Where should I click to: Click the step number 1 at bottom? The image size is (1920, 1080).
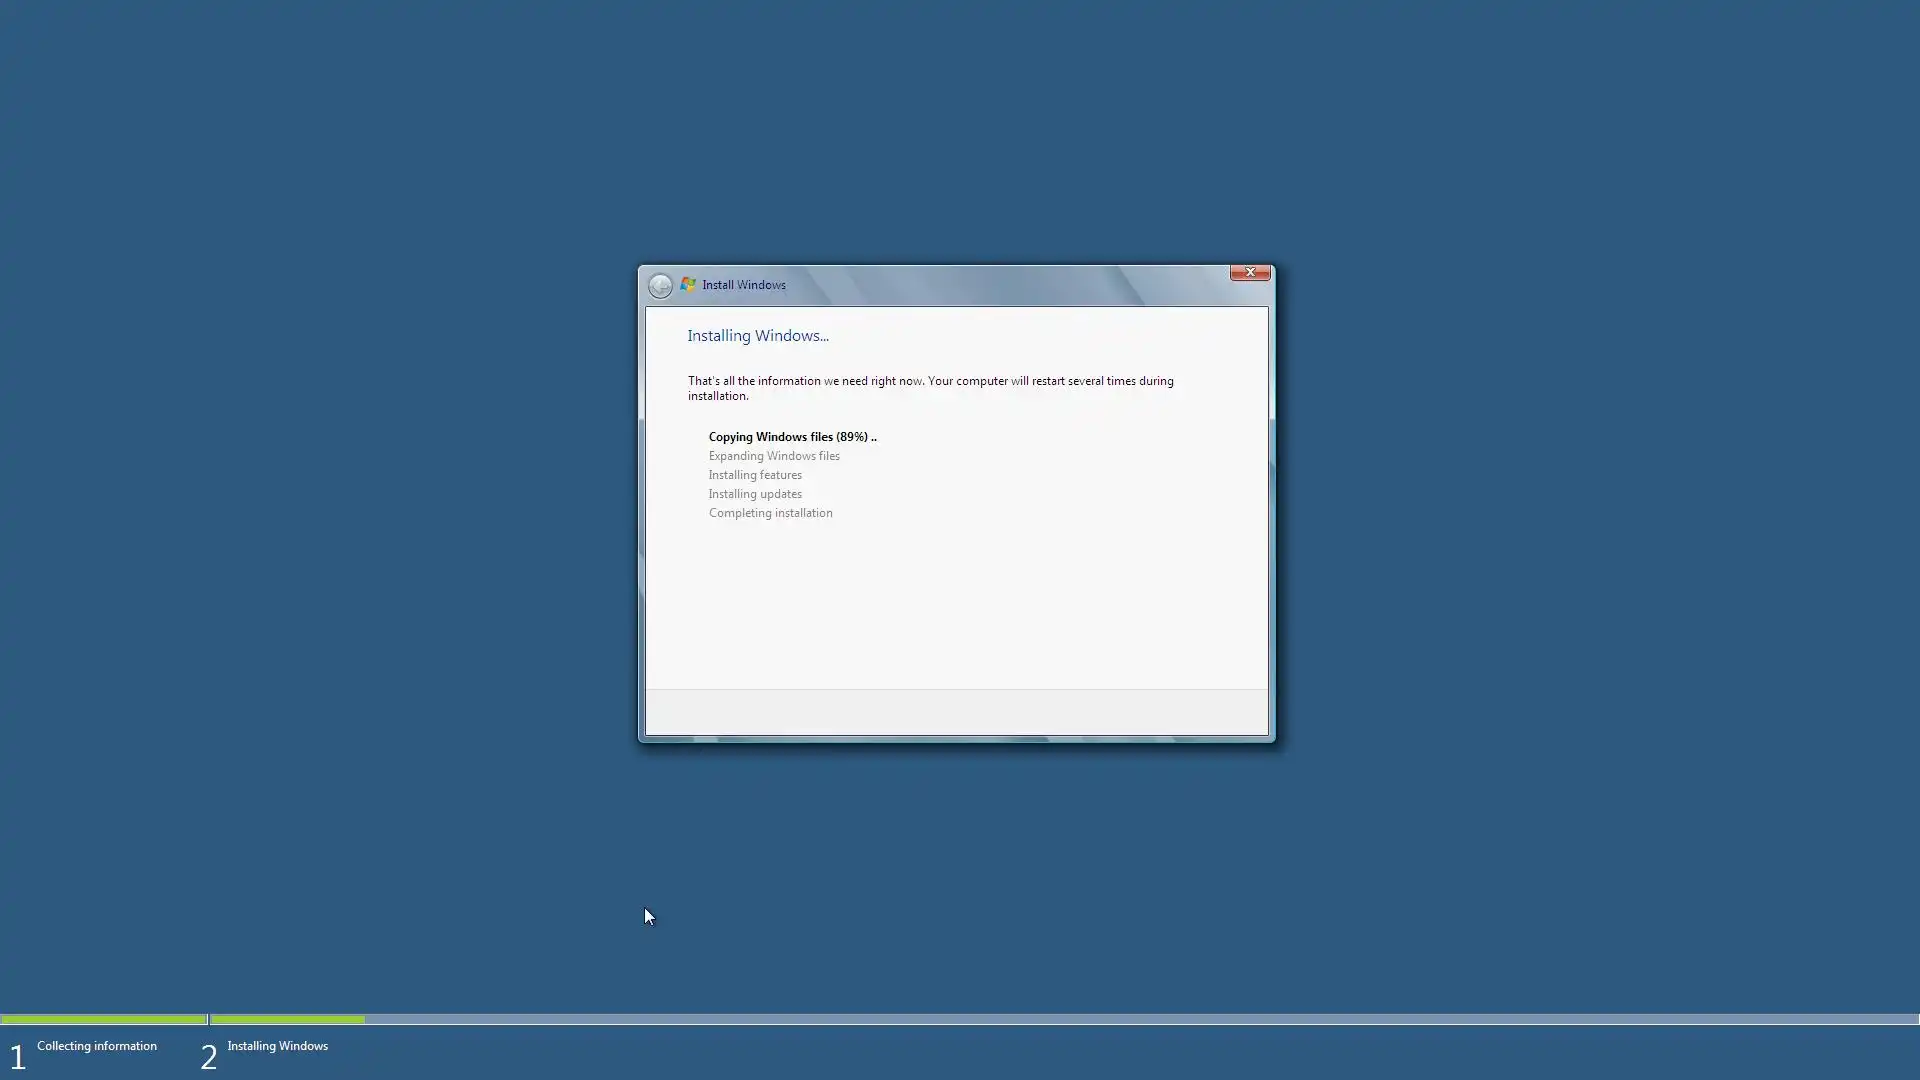tap(17, 1057)
